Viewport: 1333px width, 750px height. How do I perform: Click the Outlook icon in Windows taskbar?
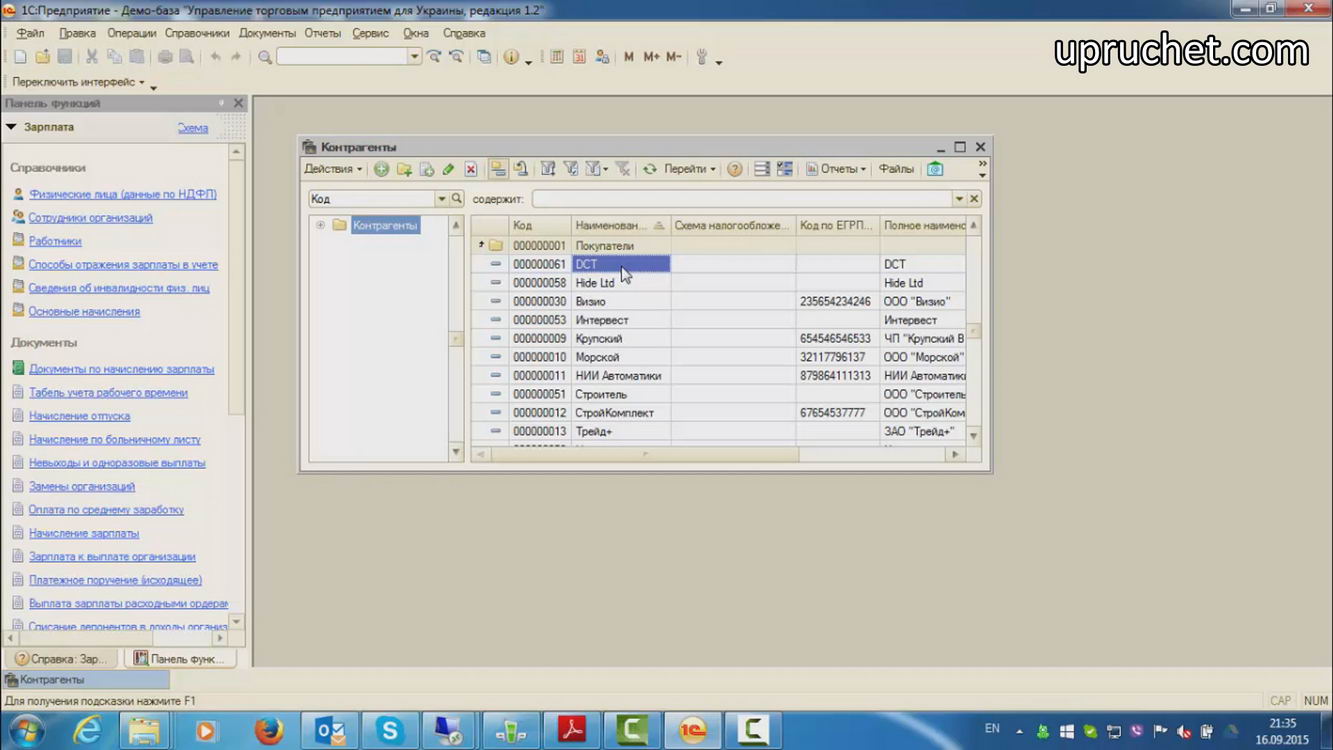tap(328, 731)
